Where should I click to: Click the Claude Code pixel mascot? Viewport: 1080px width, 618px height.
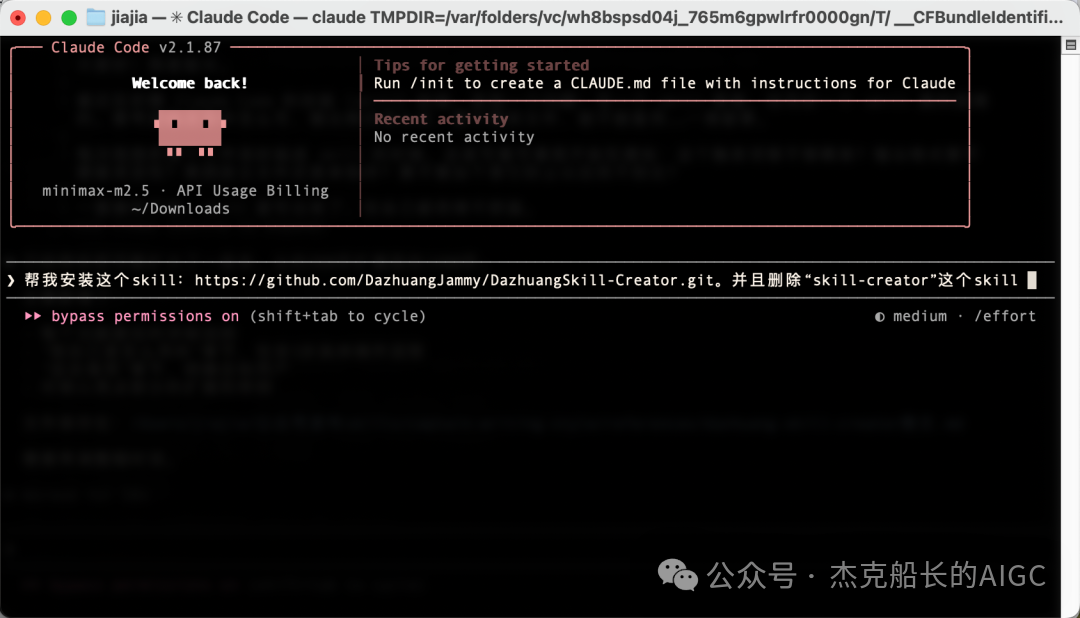[x=190, y=132]
